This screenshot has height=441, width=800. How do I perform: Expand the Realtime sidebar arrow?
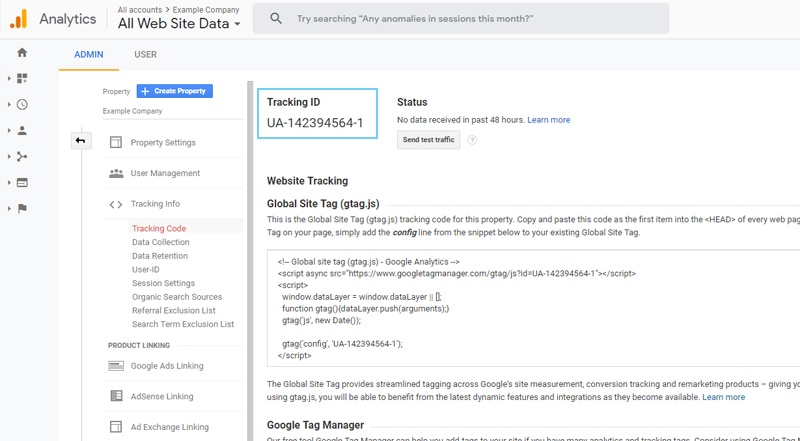(9, 105)
